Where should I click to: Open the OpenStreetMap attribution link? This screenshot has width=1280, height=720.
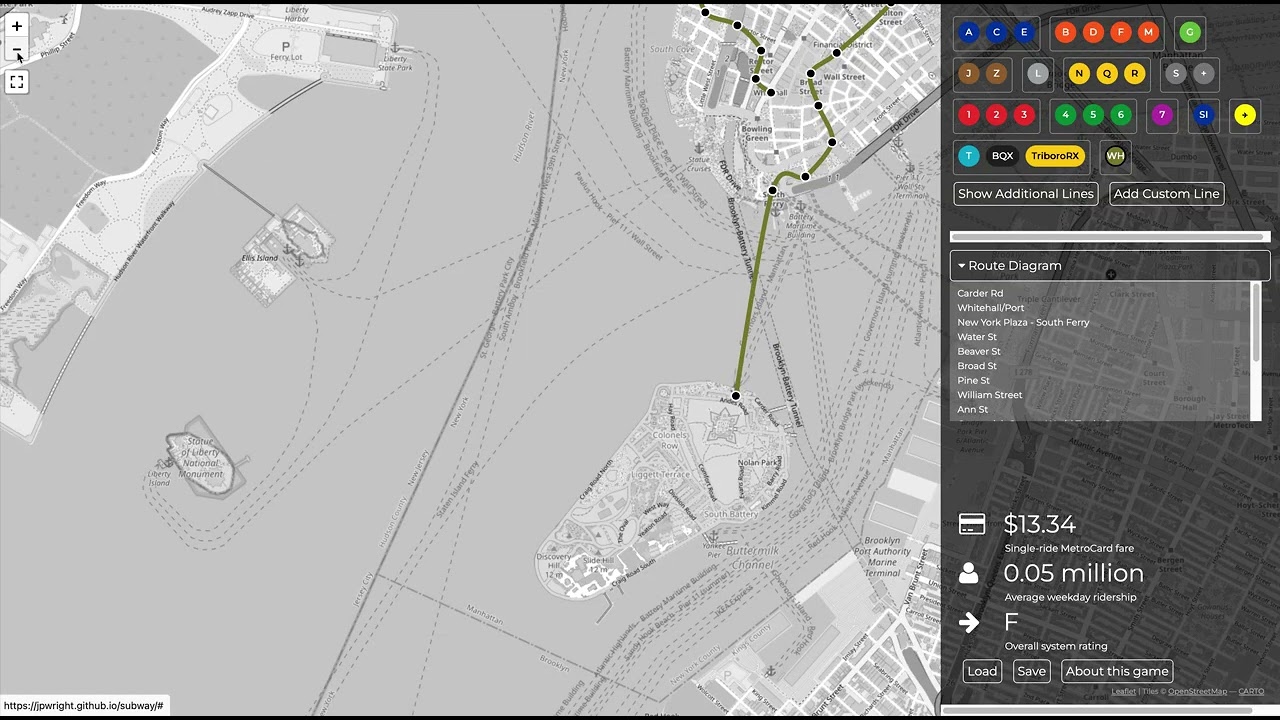click(1197, 692)
